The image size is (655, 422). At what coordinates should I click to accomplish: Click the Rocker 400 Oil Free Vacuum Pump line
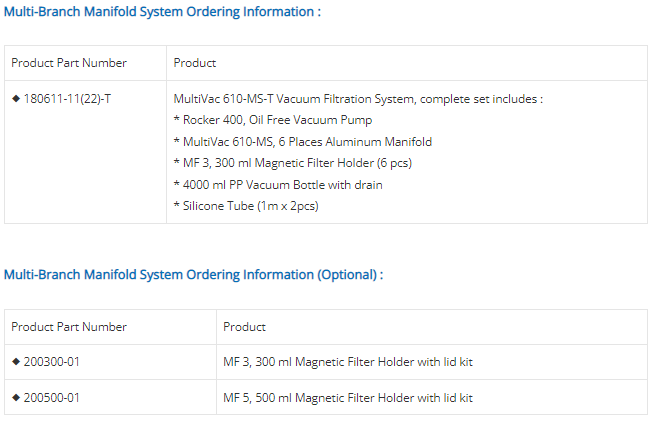(x=273, y=120)
